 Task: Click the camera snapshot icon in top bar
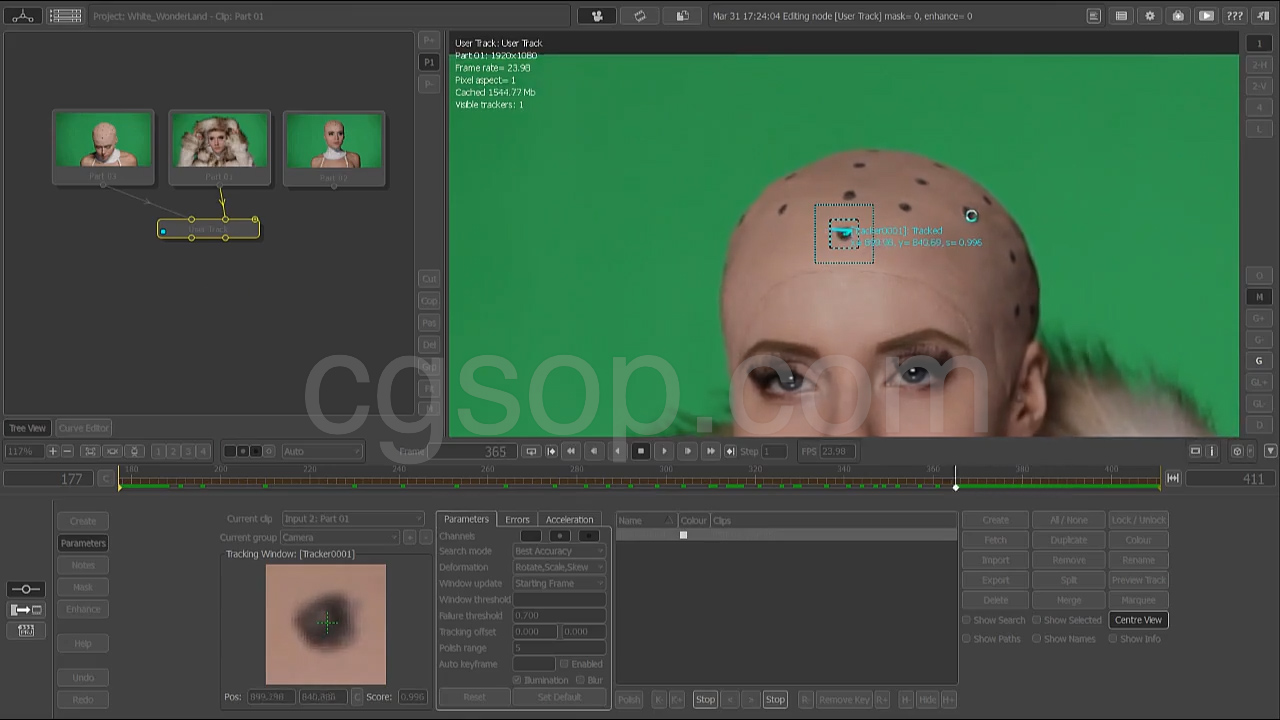click(1178, 16)
